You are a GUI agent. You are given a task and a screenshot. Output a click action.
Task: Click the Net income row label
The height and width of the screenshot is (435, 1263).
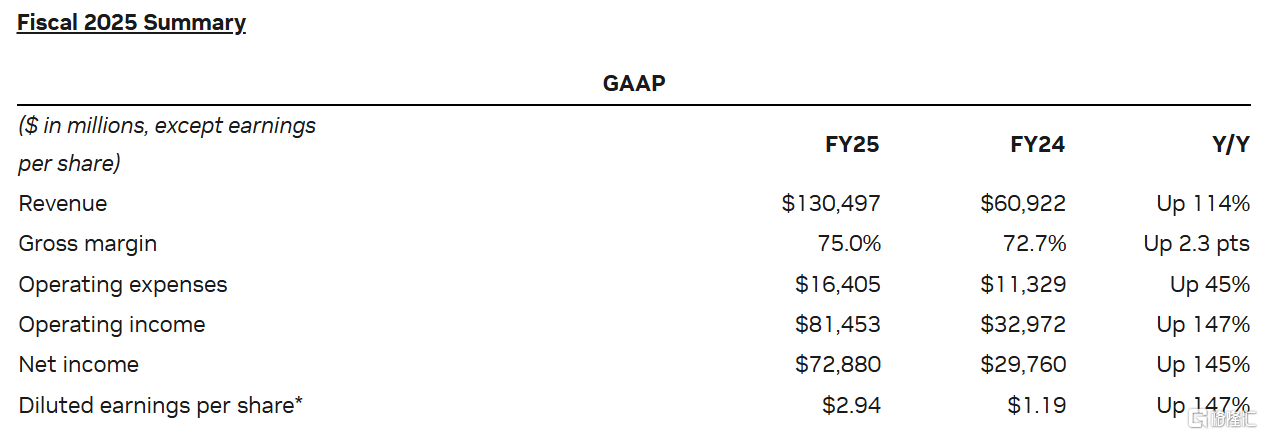pos(79,365)
